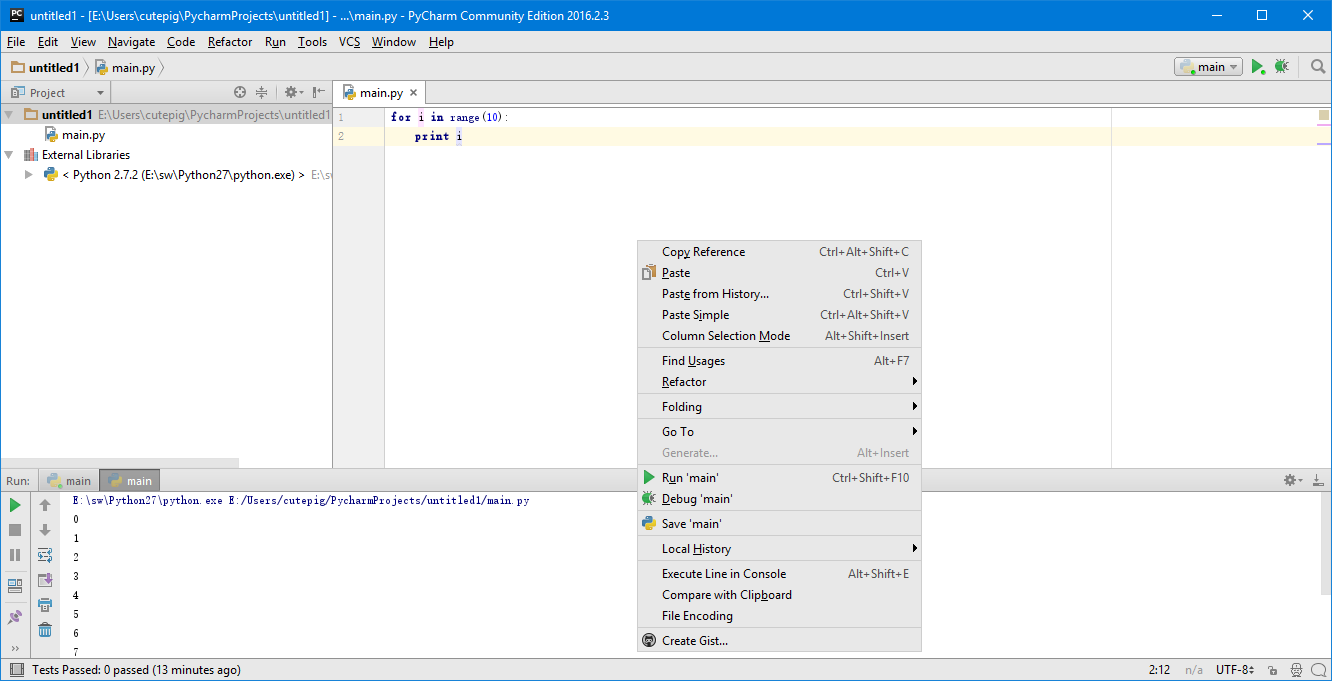
Task: Click the green Run button in the top toolbar
Action: pos(1258,67)
